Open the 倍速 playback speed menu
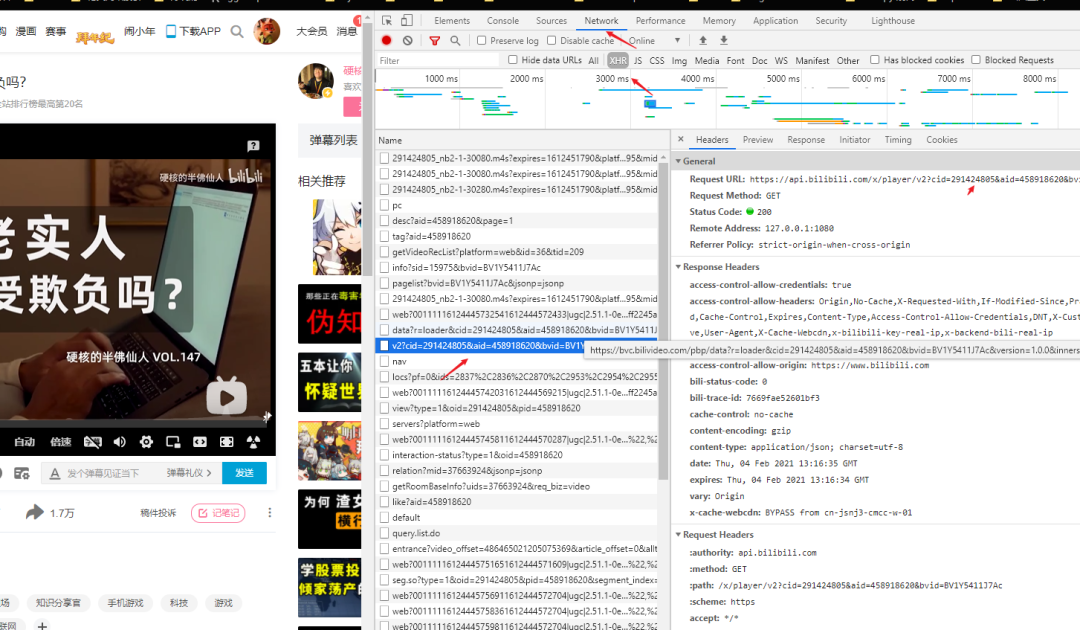The image size is (1080, 630). (x=61, y=441)
